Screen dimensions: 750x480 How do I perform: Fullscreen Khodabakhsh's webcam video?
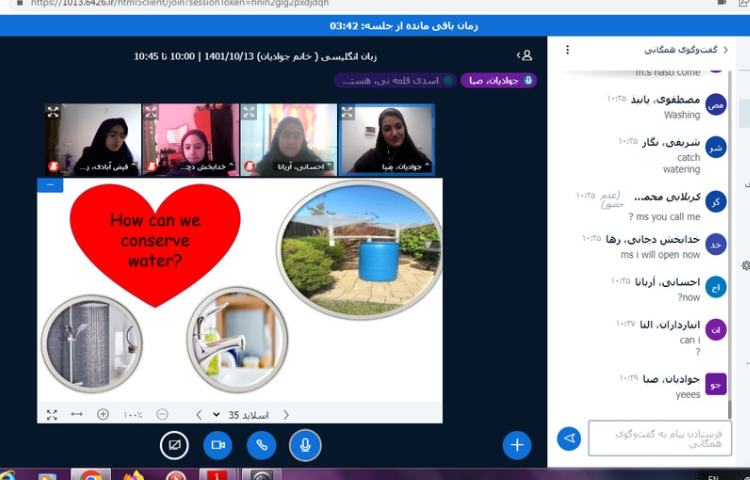pyautogui.click(x=151, y=113)
